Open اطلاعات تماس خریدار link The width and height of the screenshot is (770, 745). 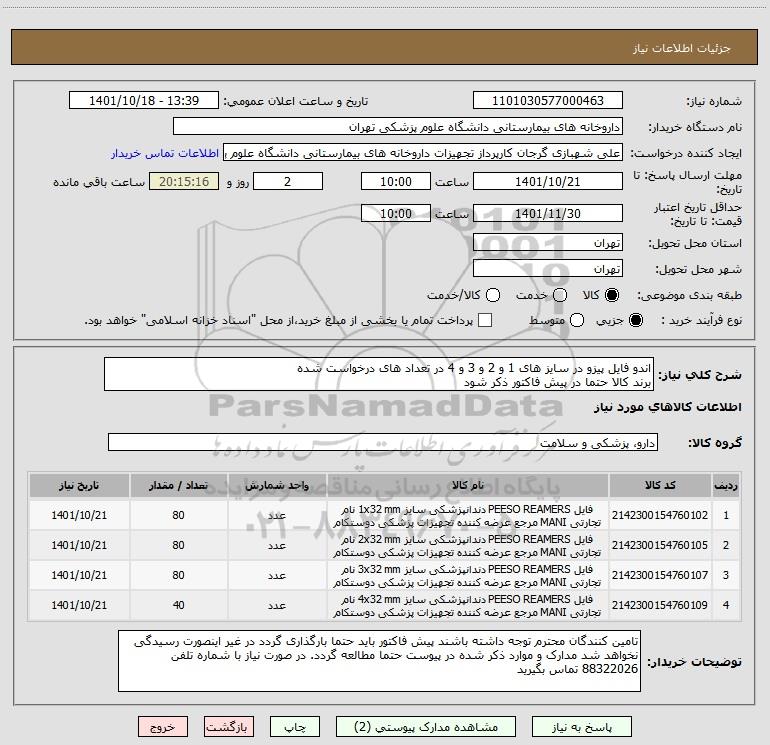(165, 153)
